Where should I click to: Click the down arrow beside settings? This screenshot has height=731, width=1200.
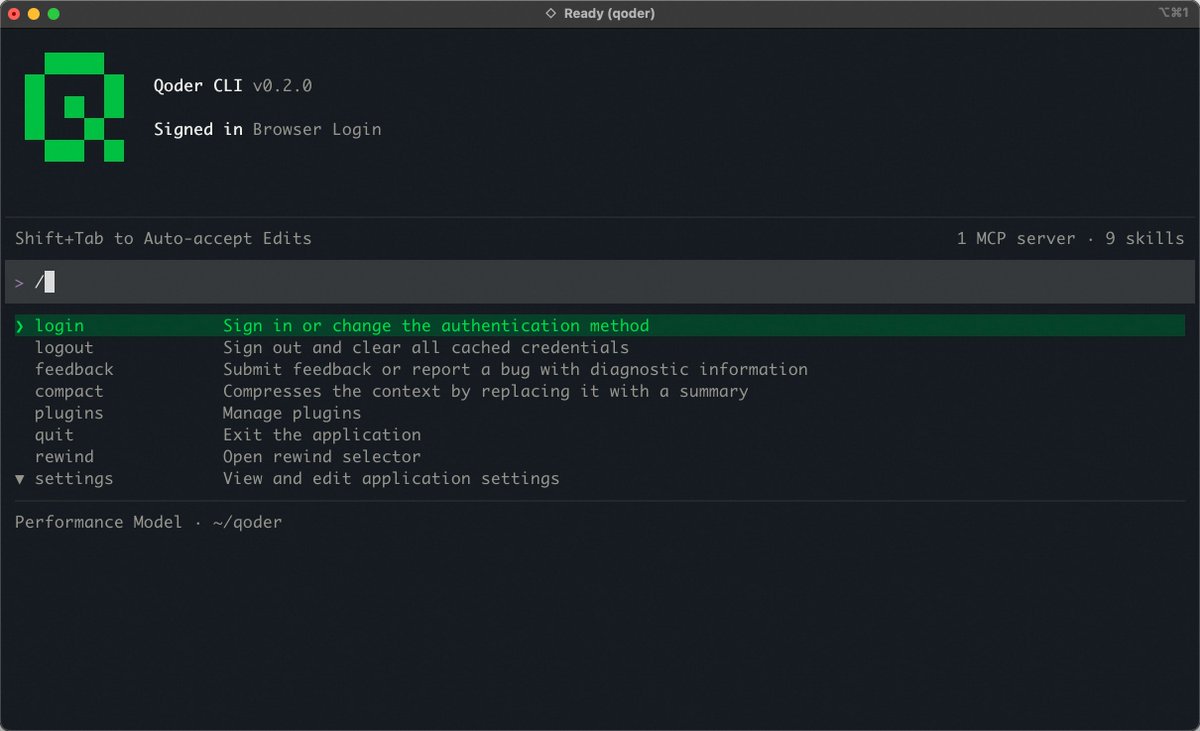(20, 479)
